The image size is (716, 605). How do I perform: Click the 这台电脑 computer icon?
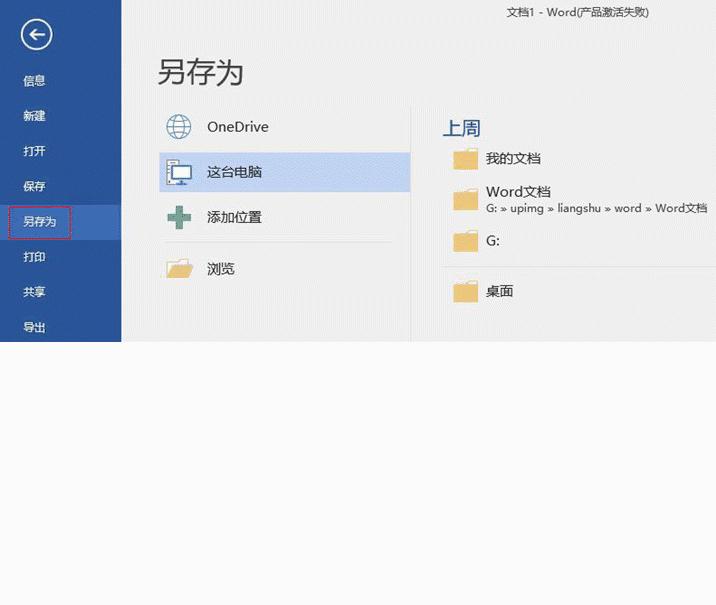pyautogui.click(x=179, y=172)
